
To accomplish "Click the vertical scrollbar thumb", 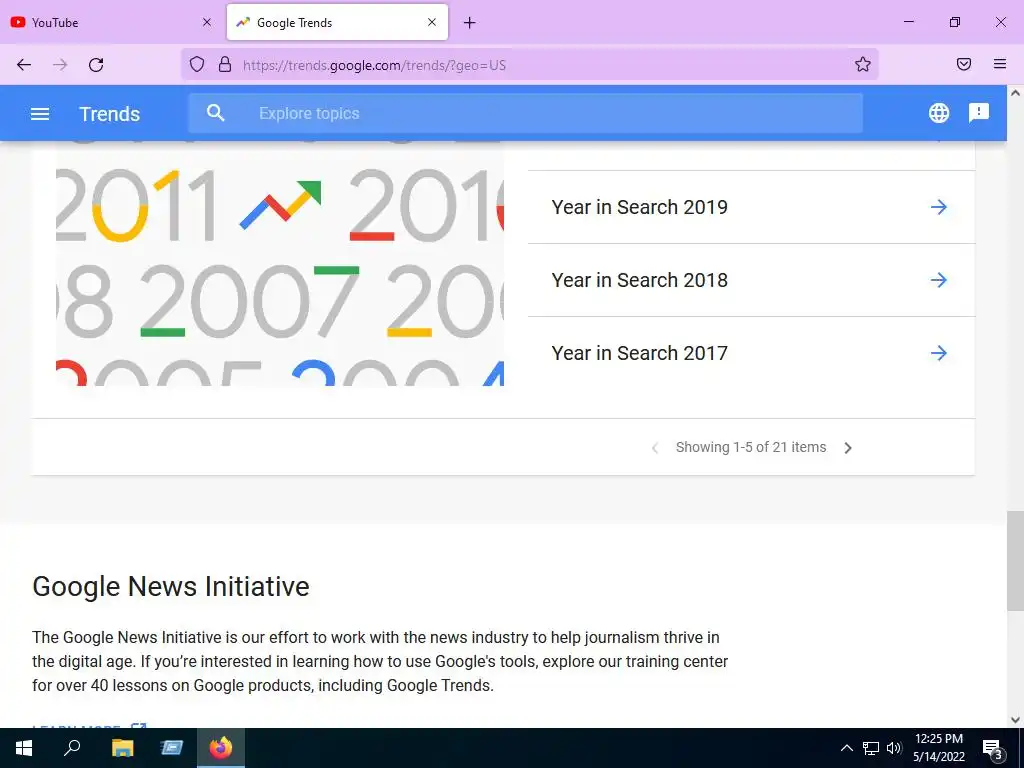I will pos(1015,561).
